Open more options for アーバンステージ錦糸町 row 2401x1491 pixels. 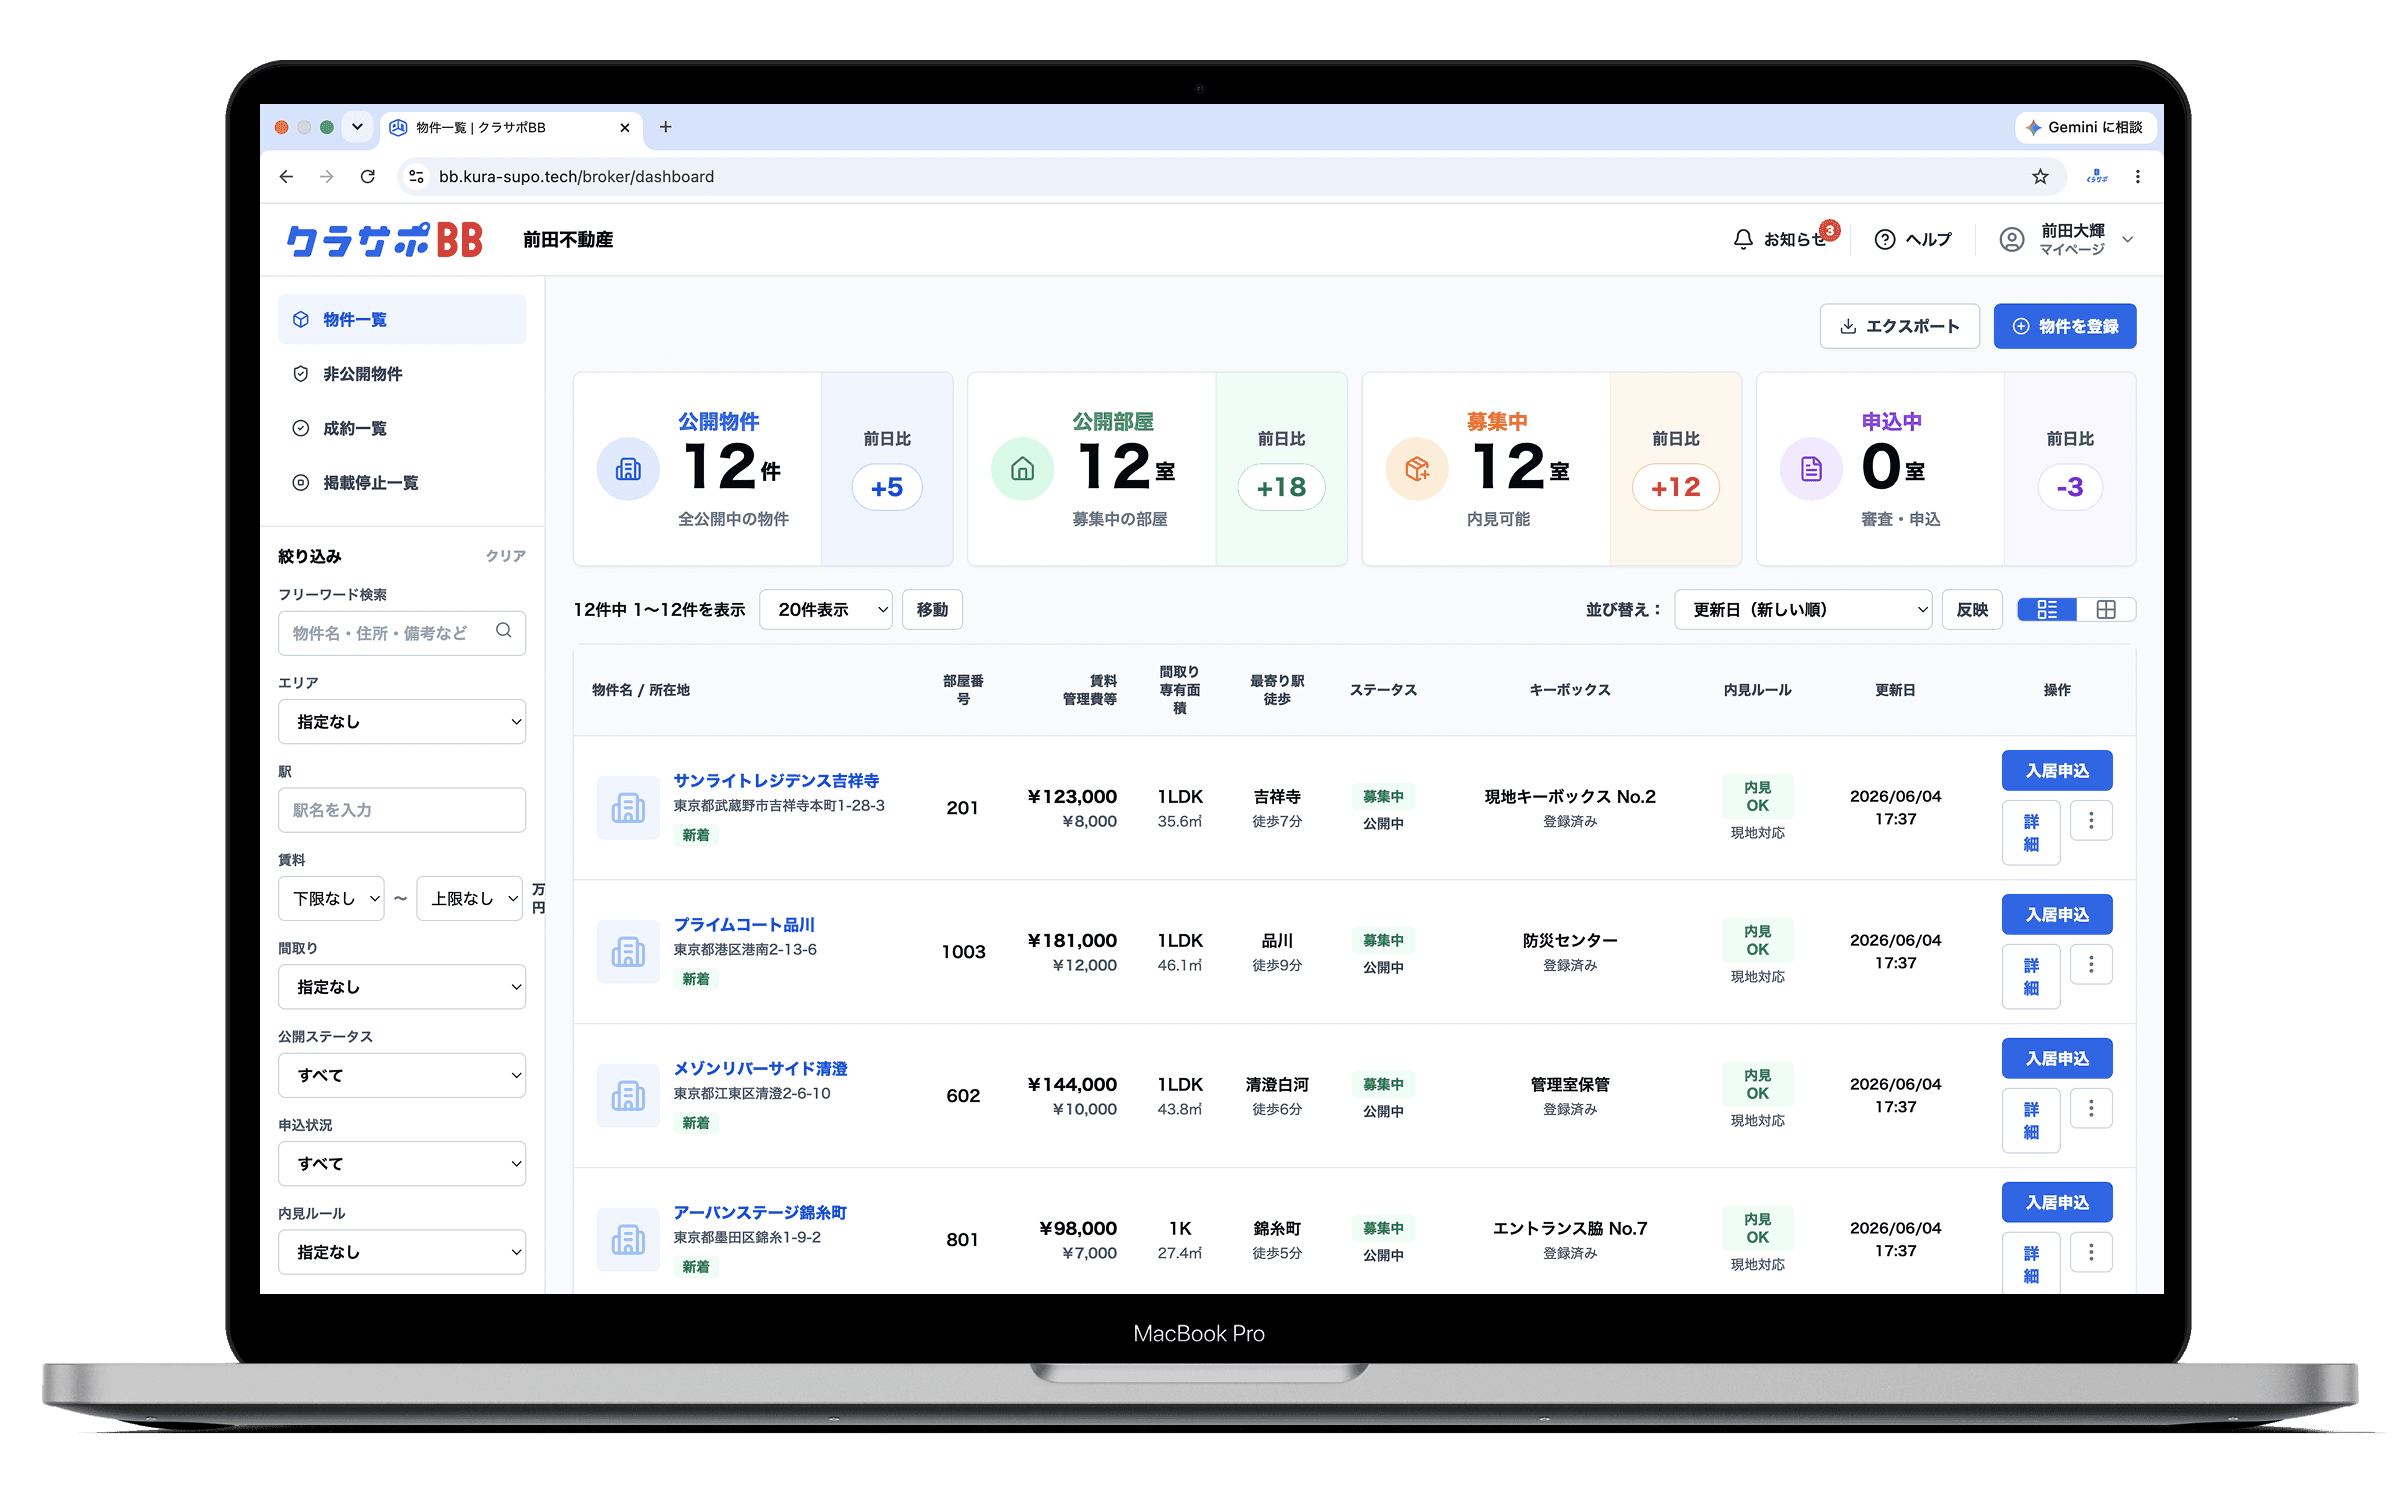pos(2091,1253)
